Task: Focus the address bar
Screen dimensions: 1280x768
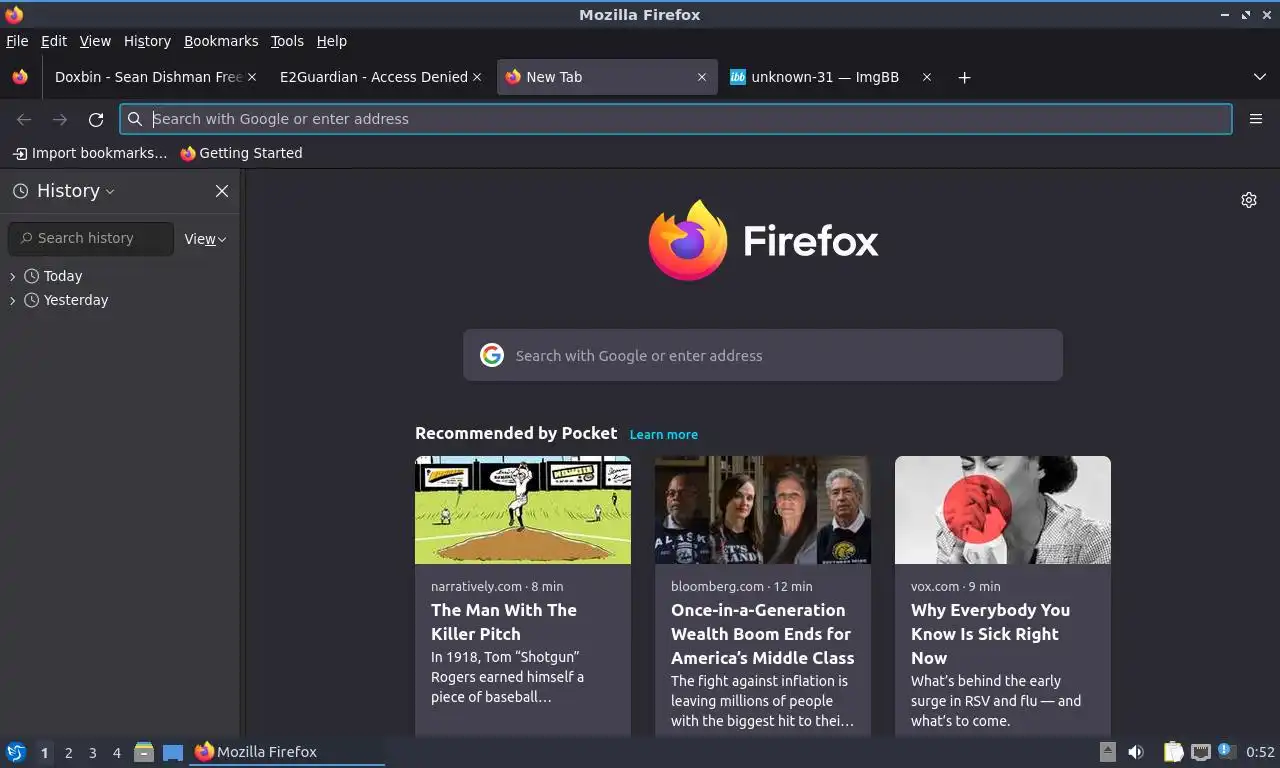Action: 676,119
